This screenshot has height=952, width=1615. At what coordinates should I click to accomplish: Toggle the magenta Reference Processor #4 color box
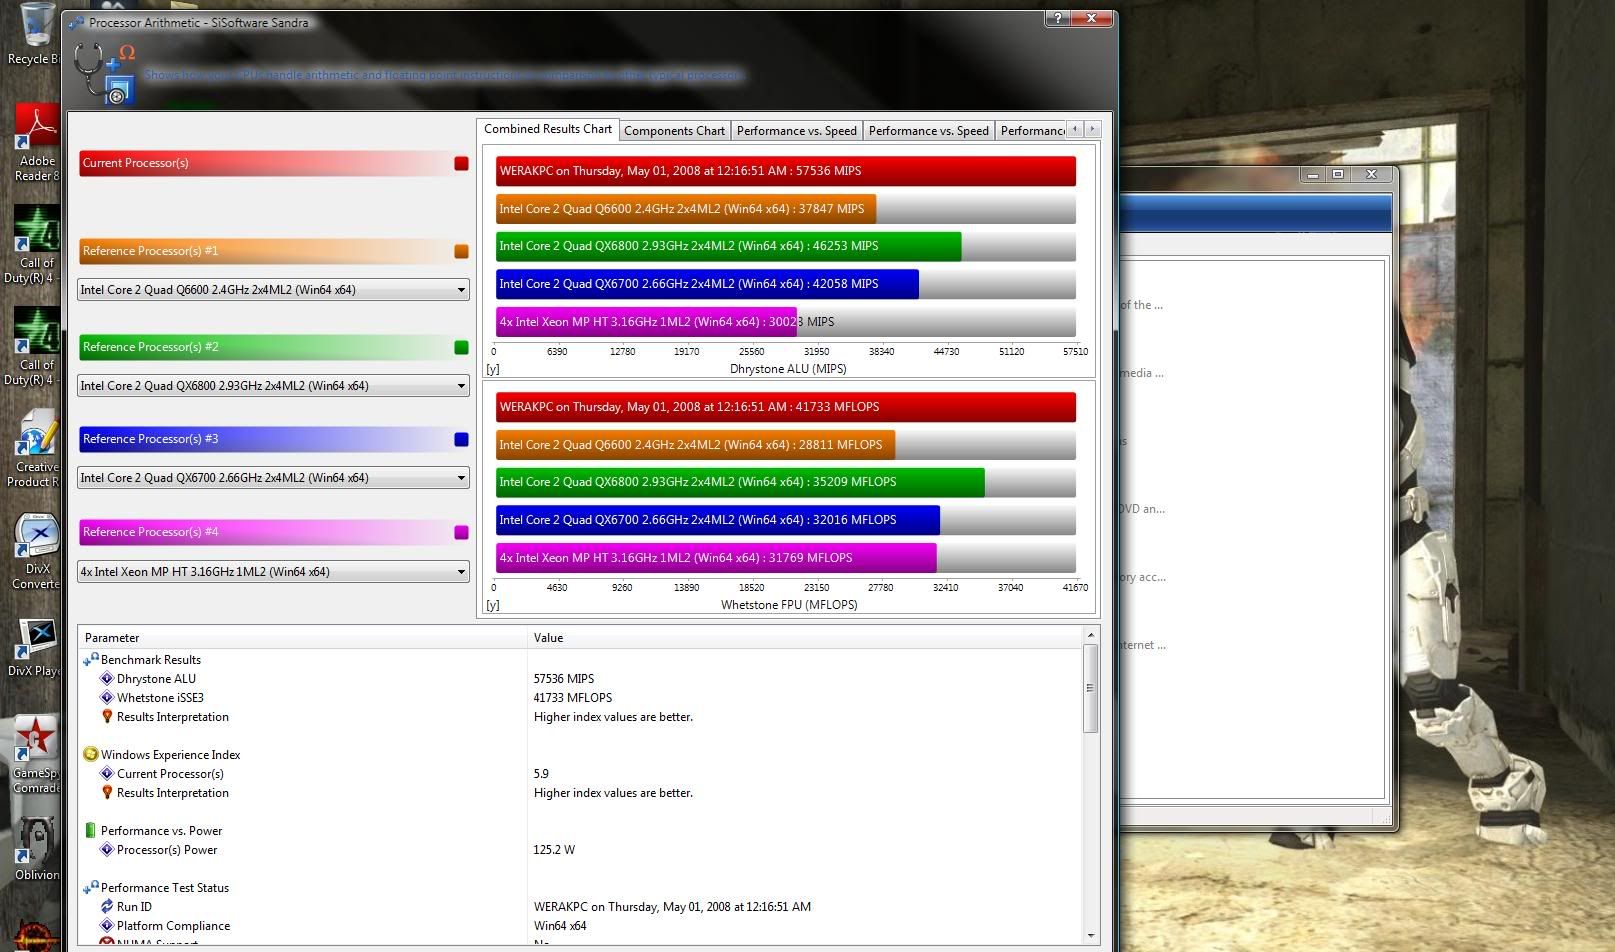461,532
